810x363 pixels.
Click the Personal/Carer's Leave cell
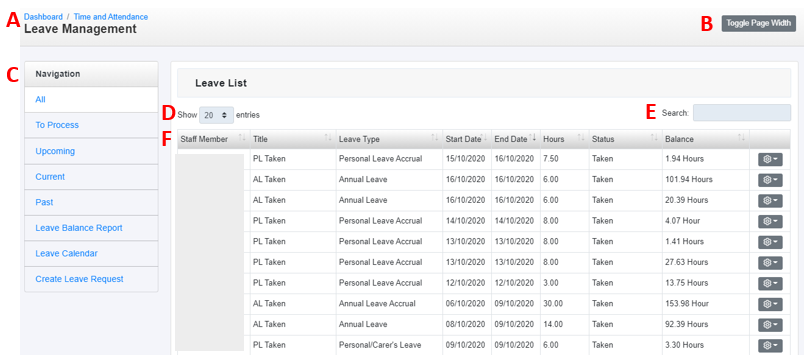(389, 345)
